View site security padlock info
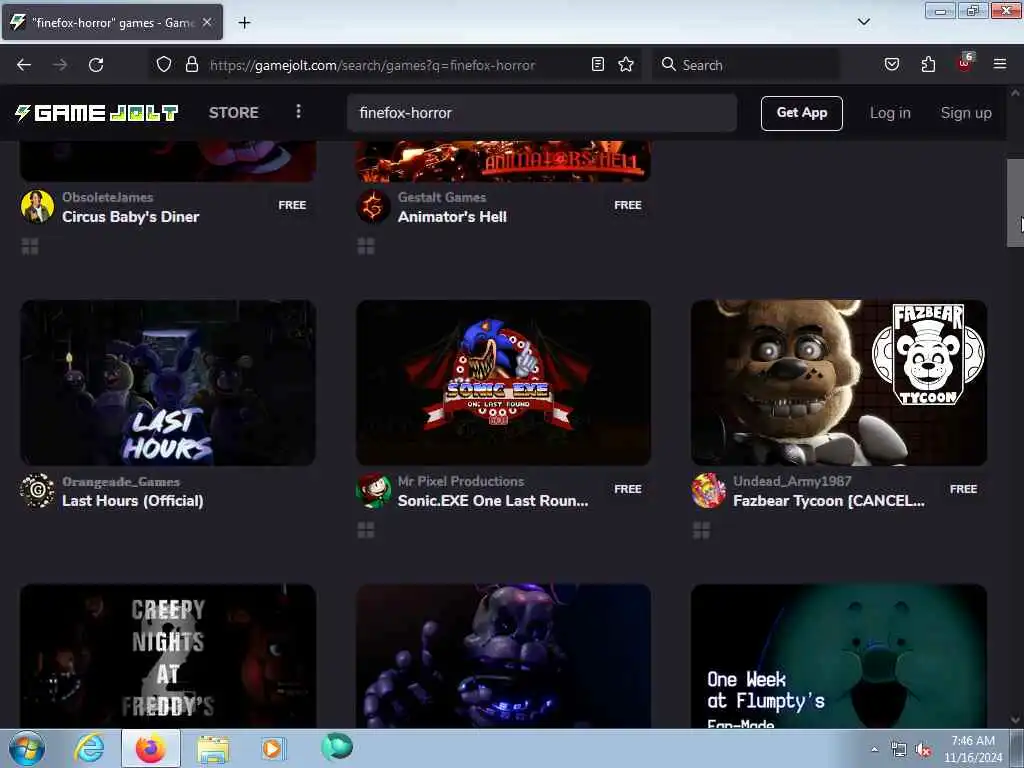This screenshot has width=1024, height=768. [x=191, y=65]
